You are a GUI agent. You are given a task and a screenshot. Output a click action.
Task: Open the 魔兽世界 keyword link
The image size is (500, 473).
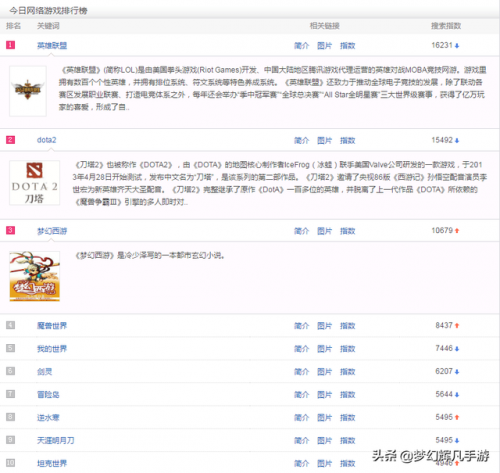[52, 325]
